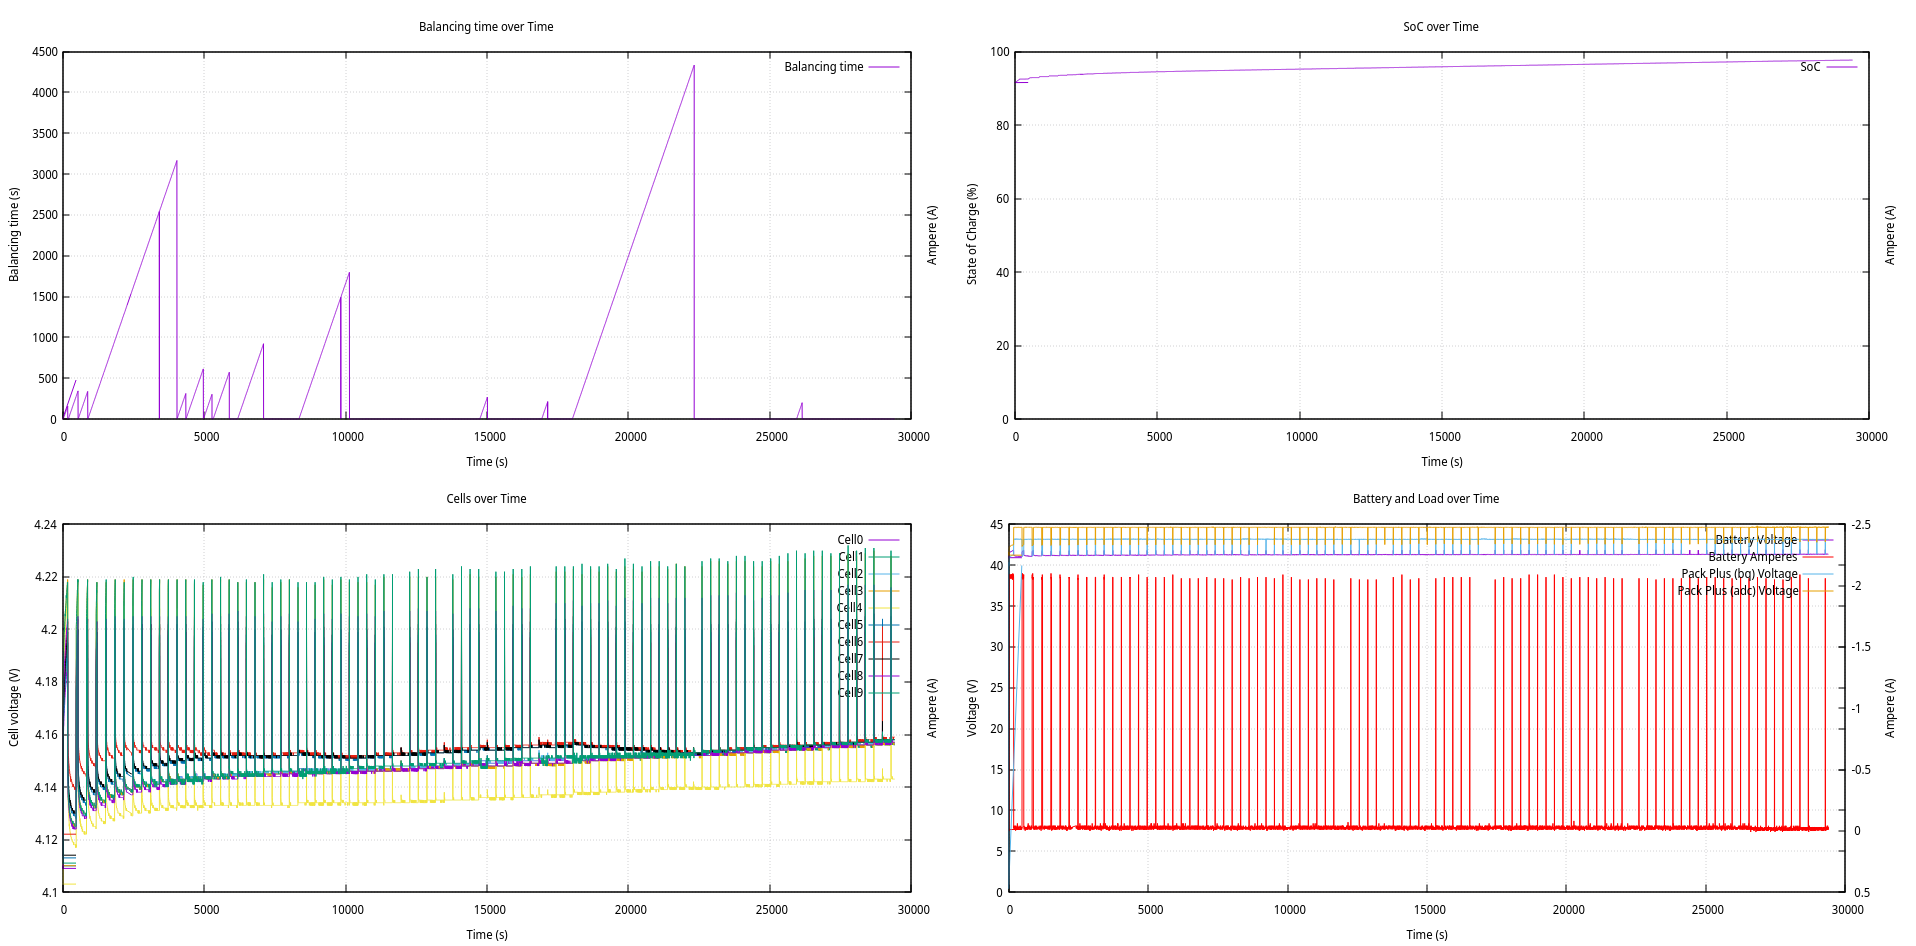Click 'Ampere (A)' label right of Cells chart
The image size is (1916, 946).
pyautogui.click(x=932, y=708)
